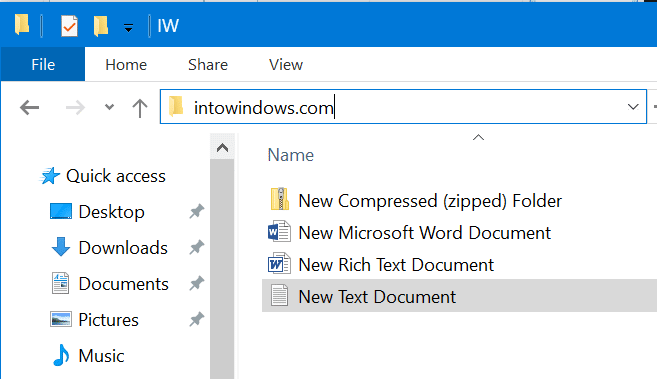Image resolution: width=657 pixels, height=379 pixels.
Task: Select Quick access in the navigation pane
Action: tap(116, 176)
